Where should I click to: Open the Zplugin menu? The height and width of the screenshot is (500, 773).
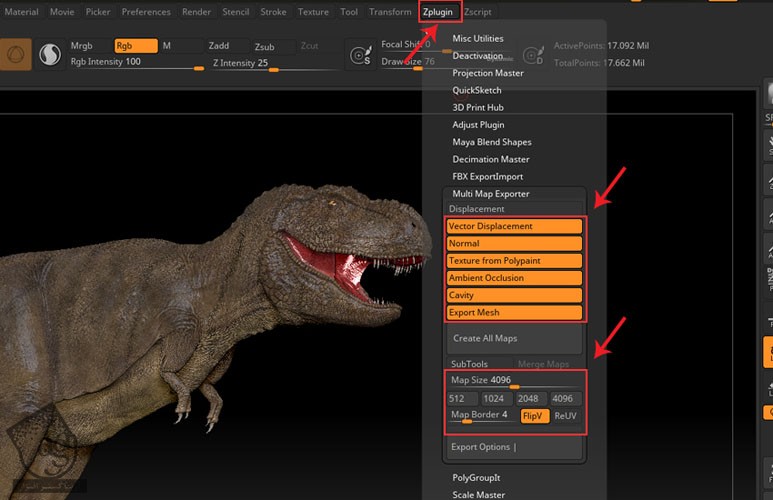439,12
